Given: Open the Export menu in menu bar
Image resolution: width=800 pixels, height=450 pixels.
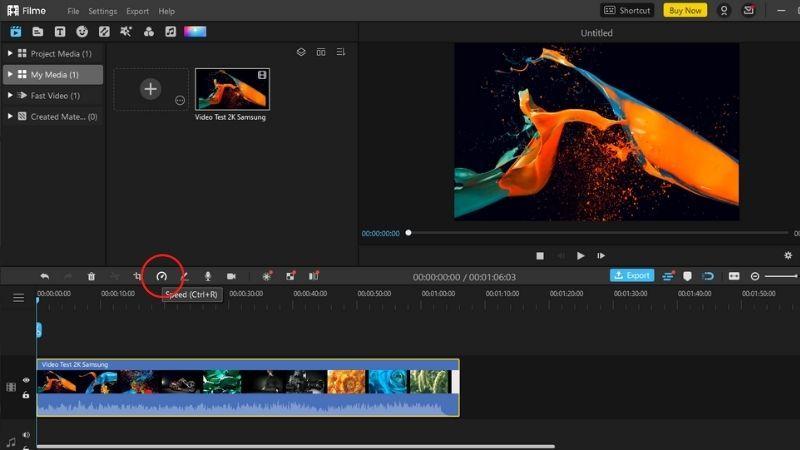Looking at the screenshot, I should point(138,11).
